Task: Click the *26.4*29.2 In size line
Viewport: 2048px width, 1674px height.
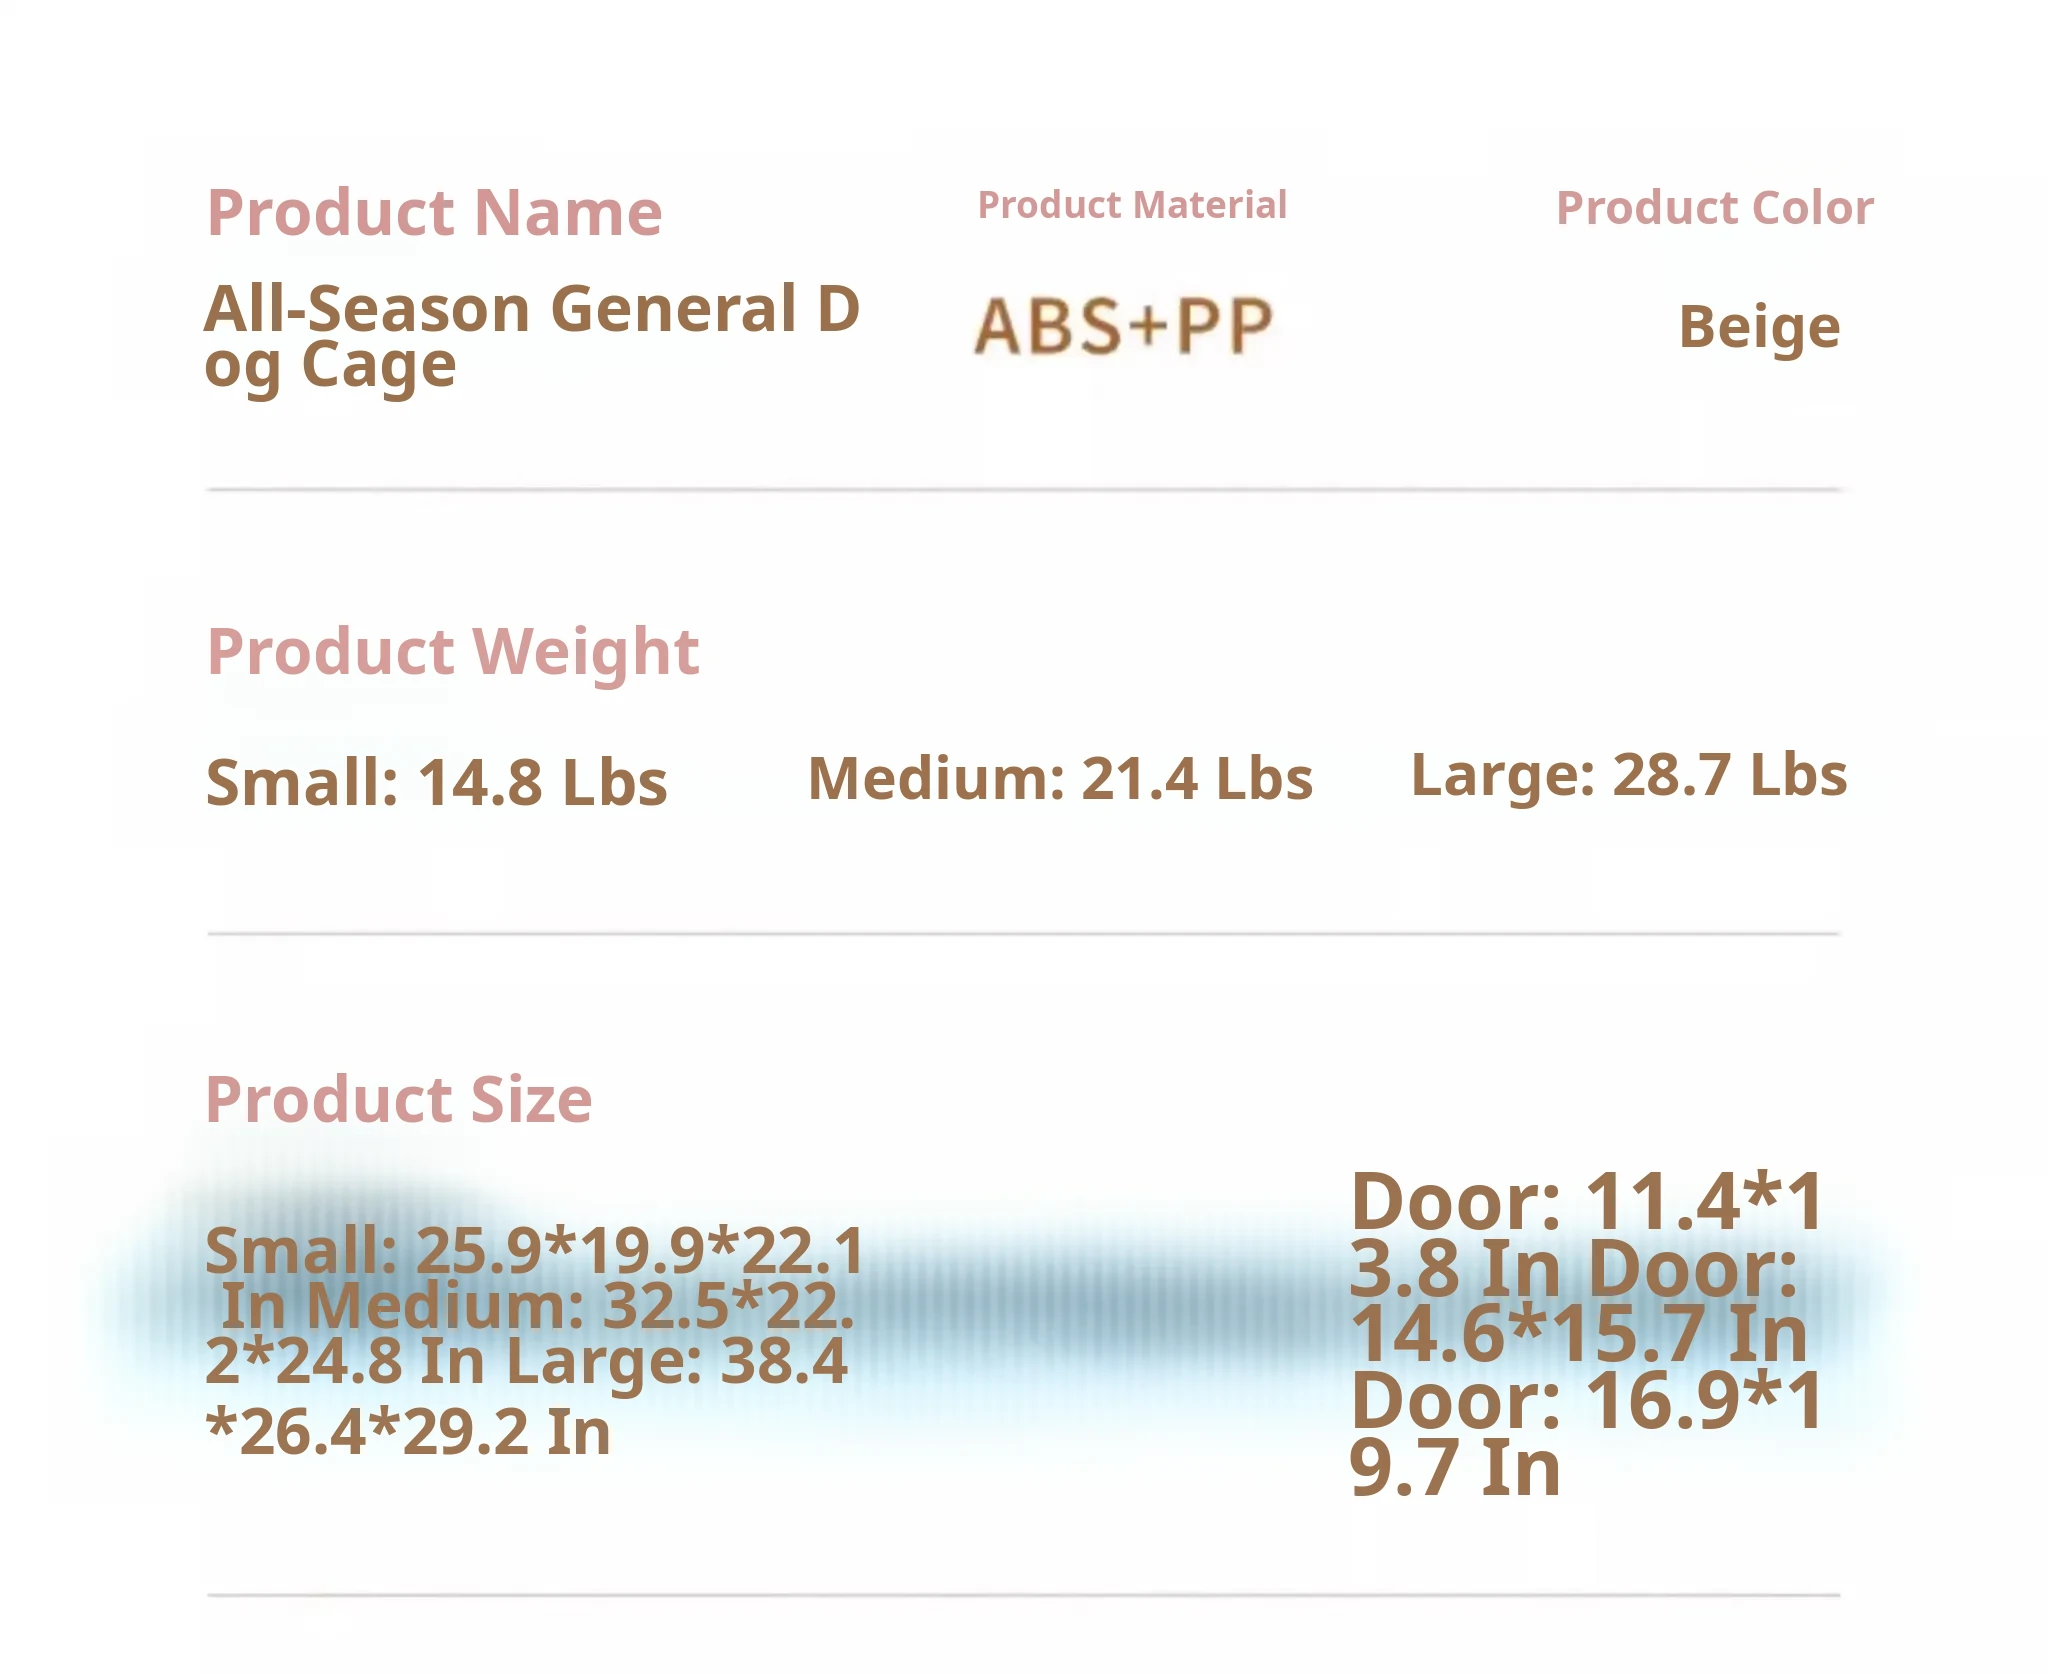Action: point(408,1432)
